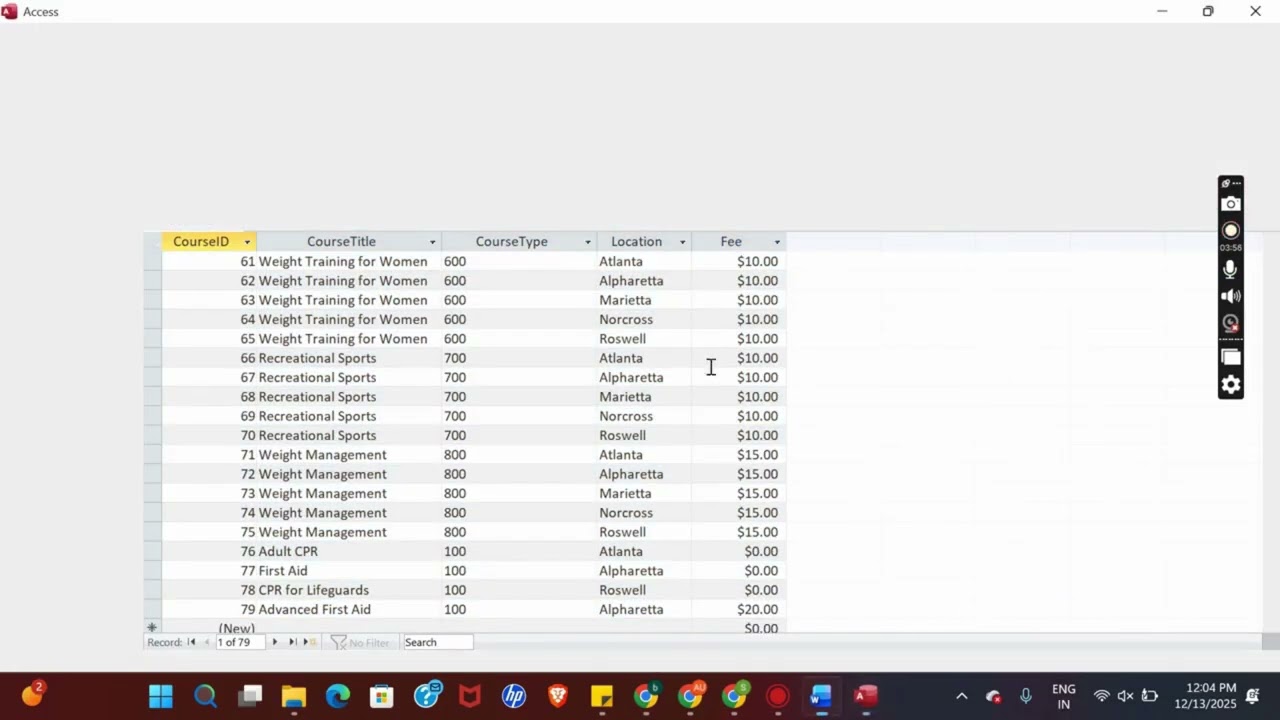Toggle the recorder system audio speaker
Screen dimensions: 1280x720
[1231, 296]
